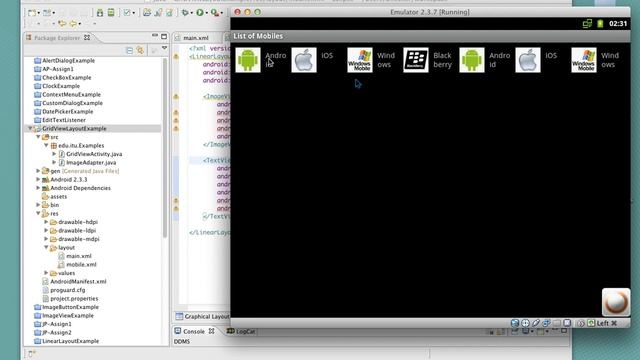Select AndroidManifest.xml file
The height and width of the screenshot is (360, 640).
tap(78, 282)
